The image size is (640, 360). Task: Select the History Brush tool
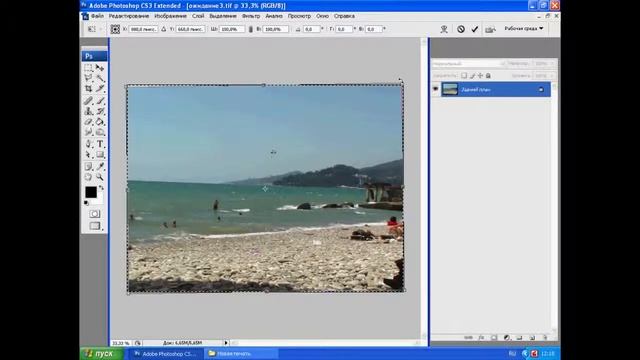point(100,111)
